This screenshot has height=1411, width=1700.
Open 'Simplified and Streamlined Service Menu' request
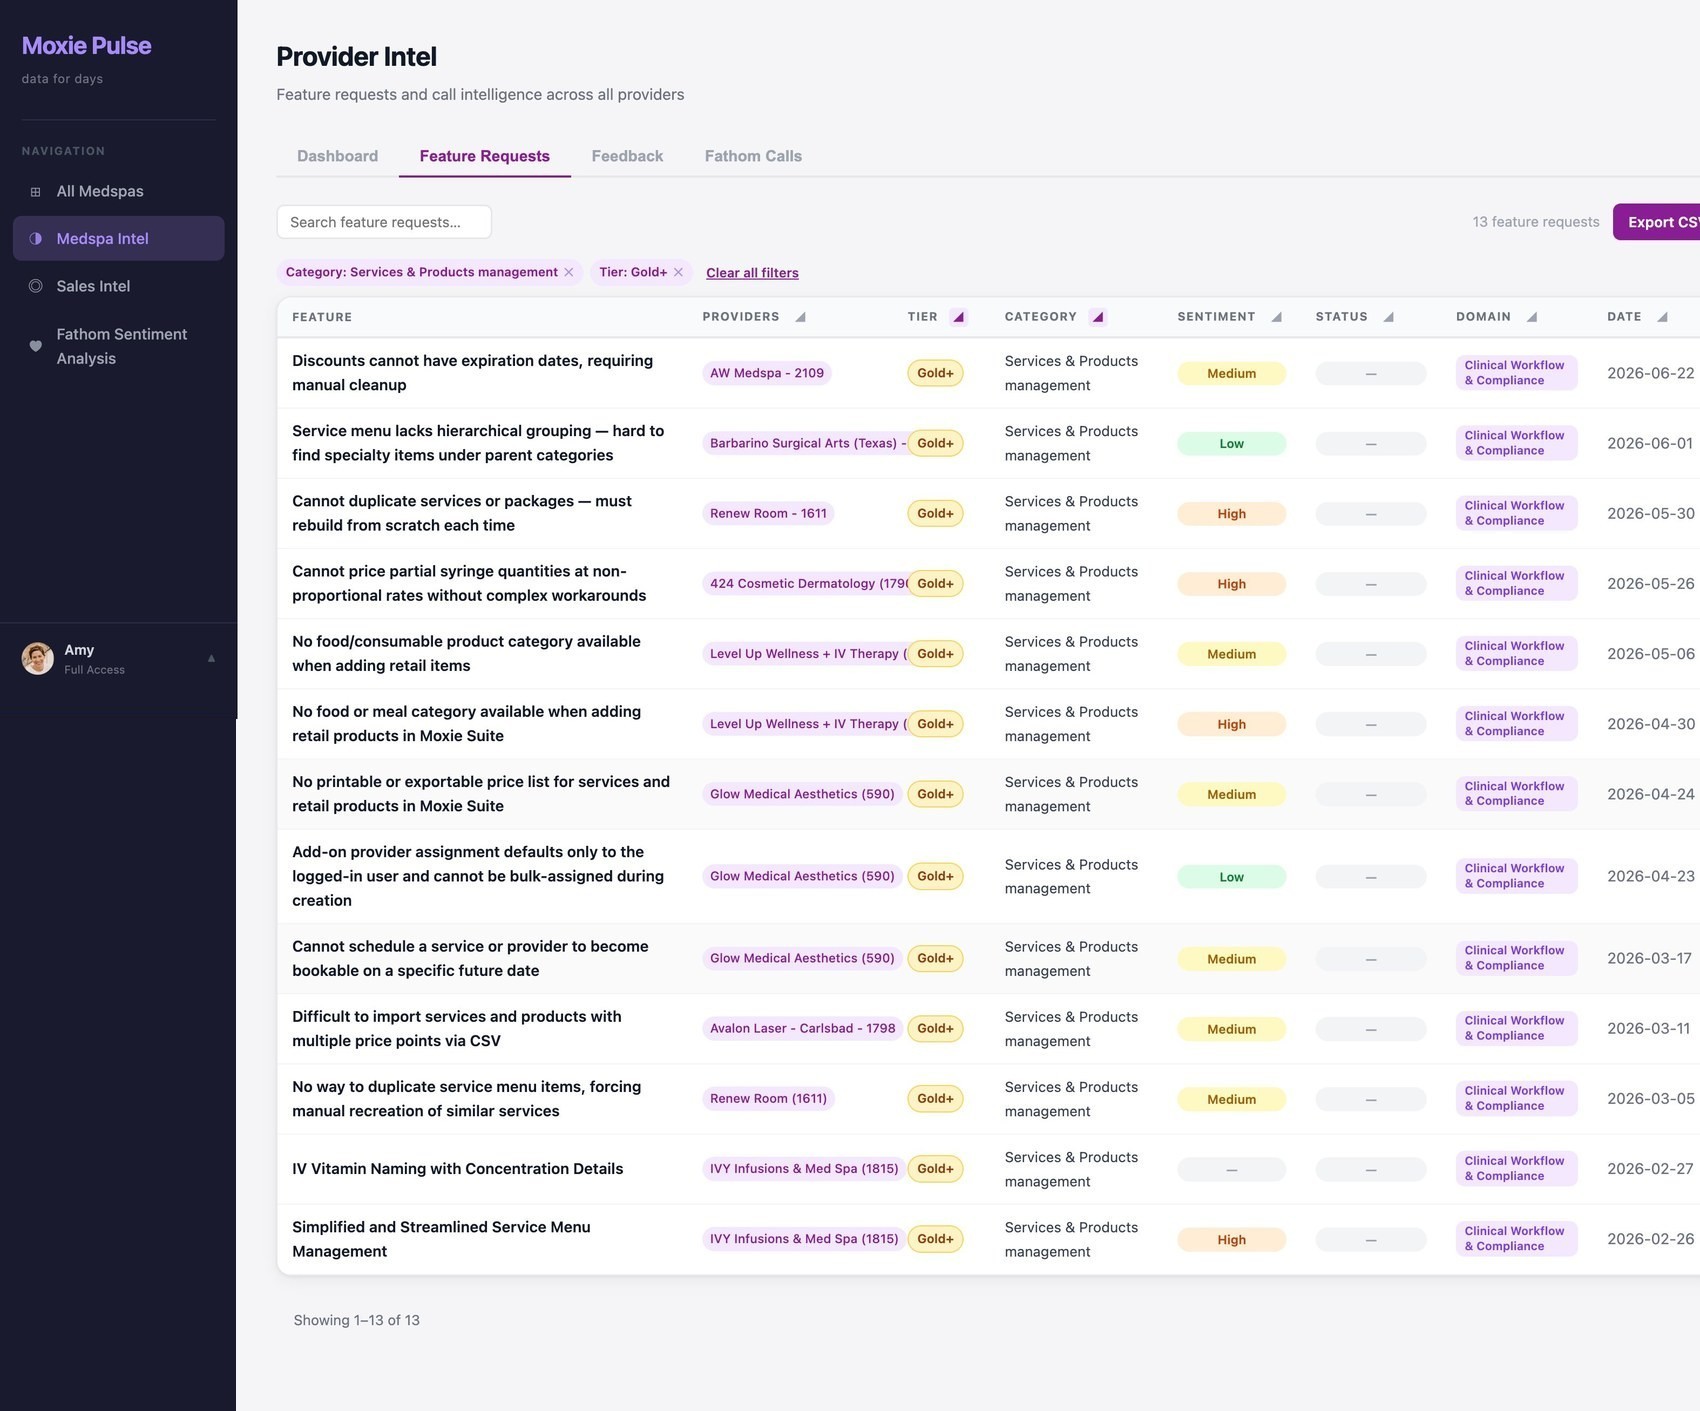(x=441, y=1239)
